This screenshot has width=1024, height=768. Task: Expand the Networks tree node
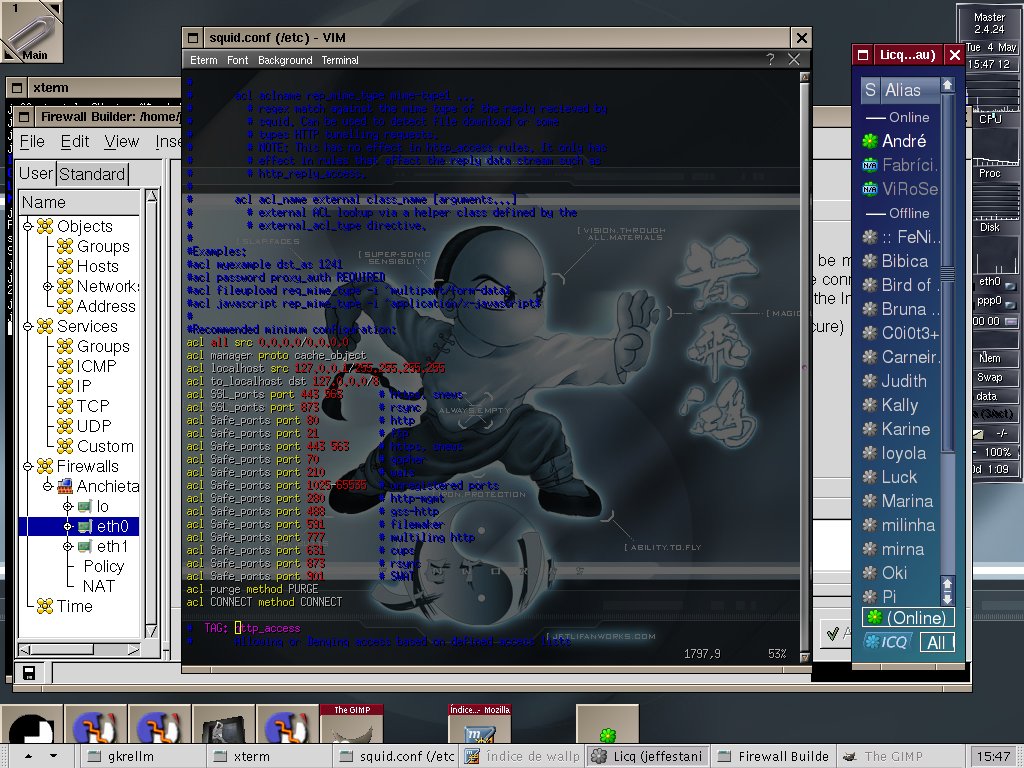pyautogui.click(x=48, y=286)
